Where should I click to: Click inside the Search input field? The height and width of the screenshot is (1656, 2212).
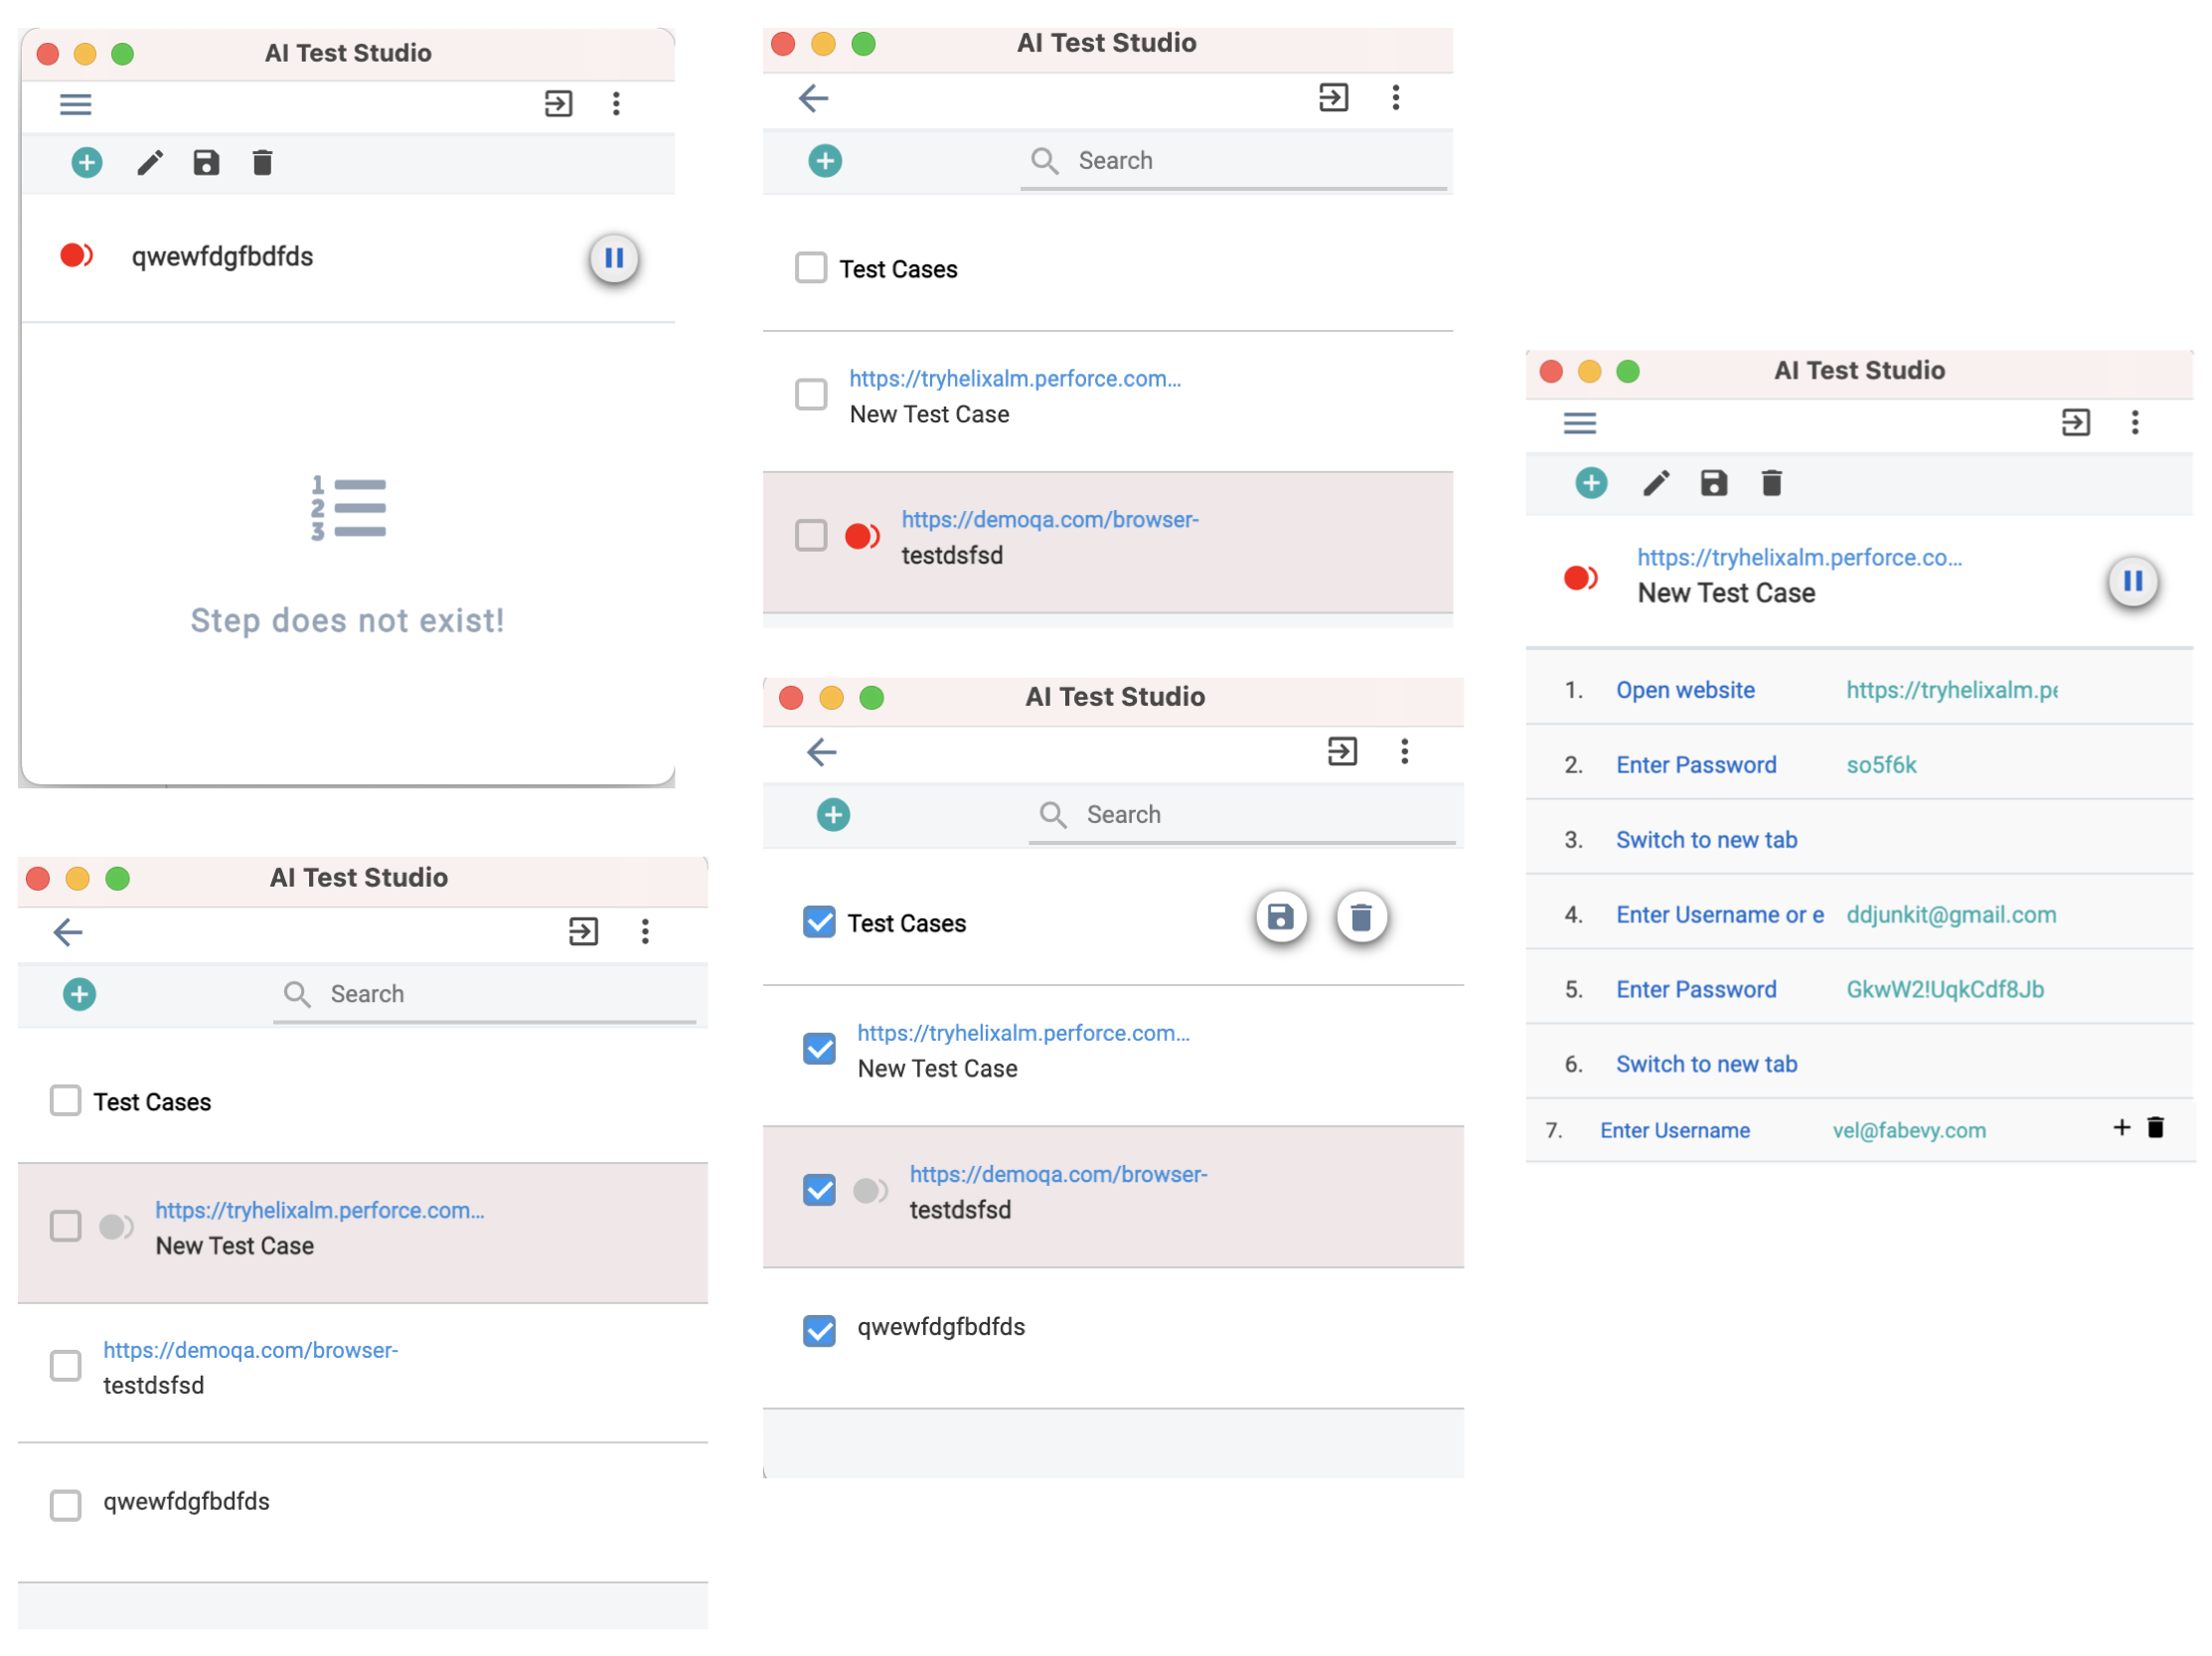1150,160
